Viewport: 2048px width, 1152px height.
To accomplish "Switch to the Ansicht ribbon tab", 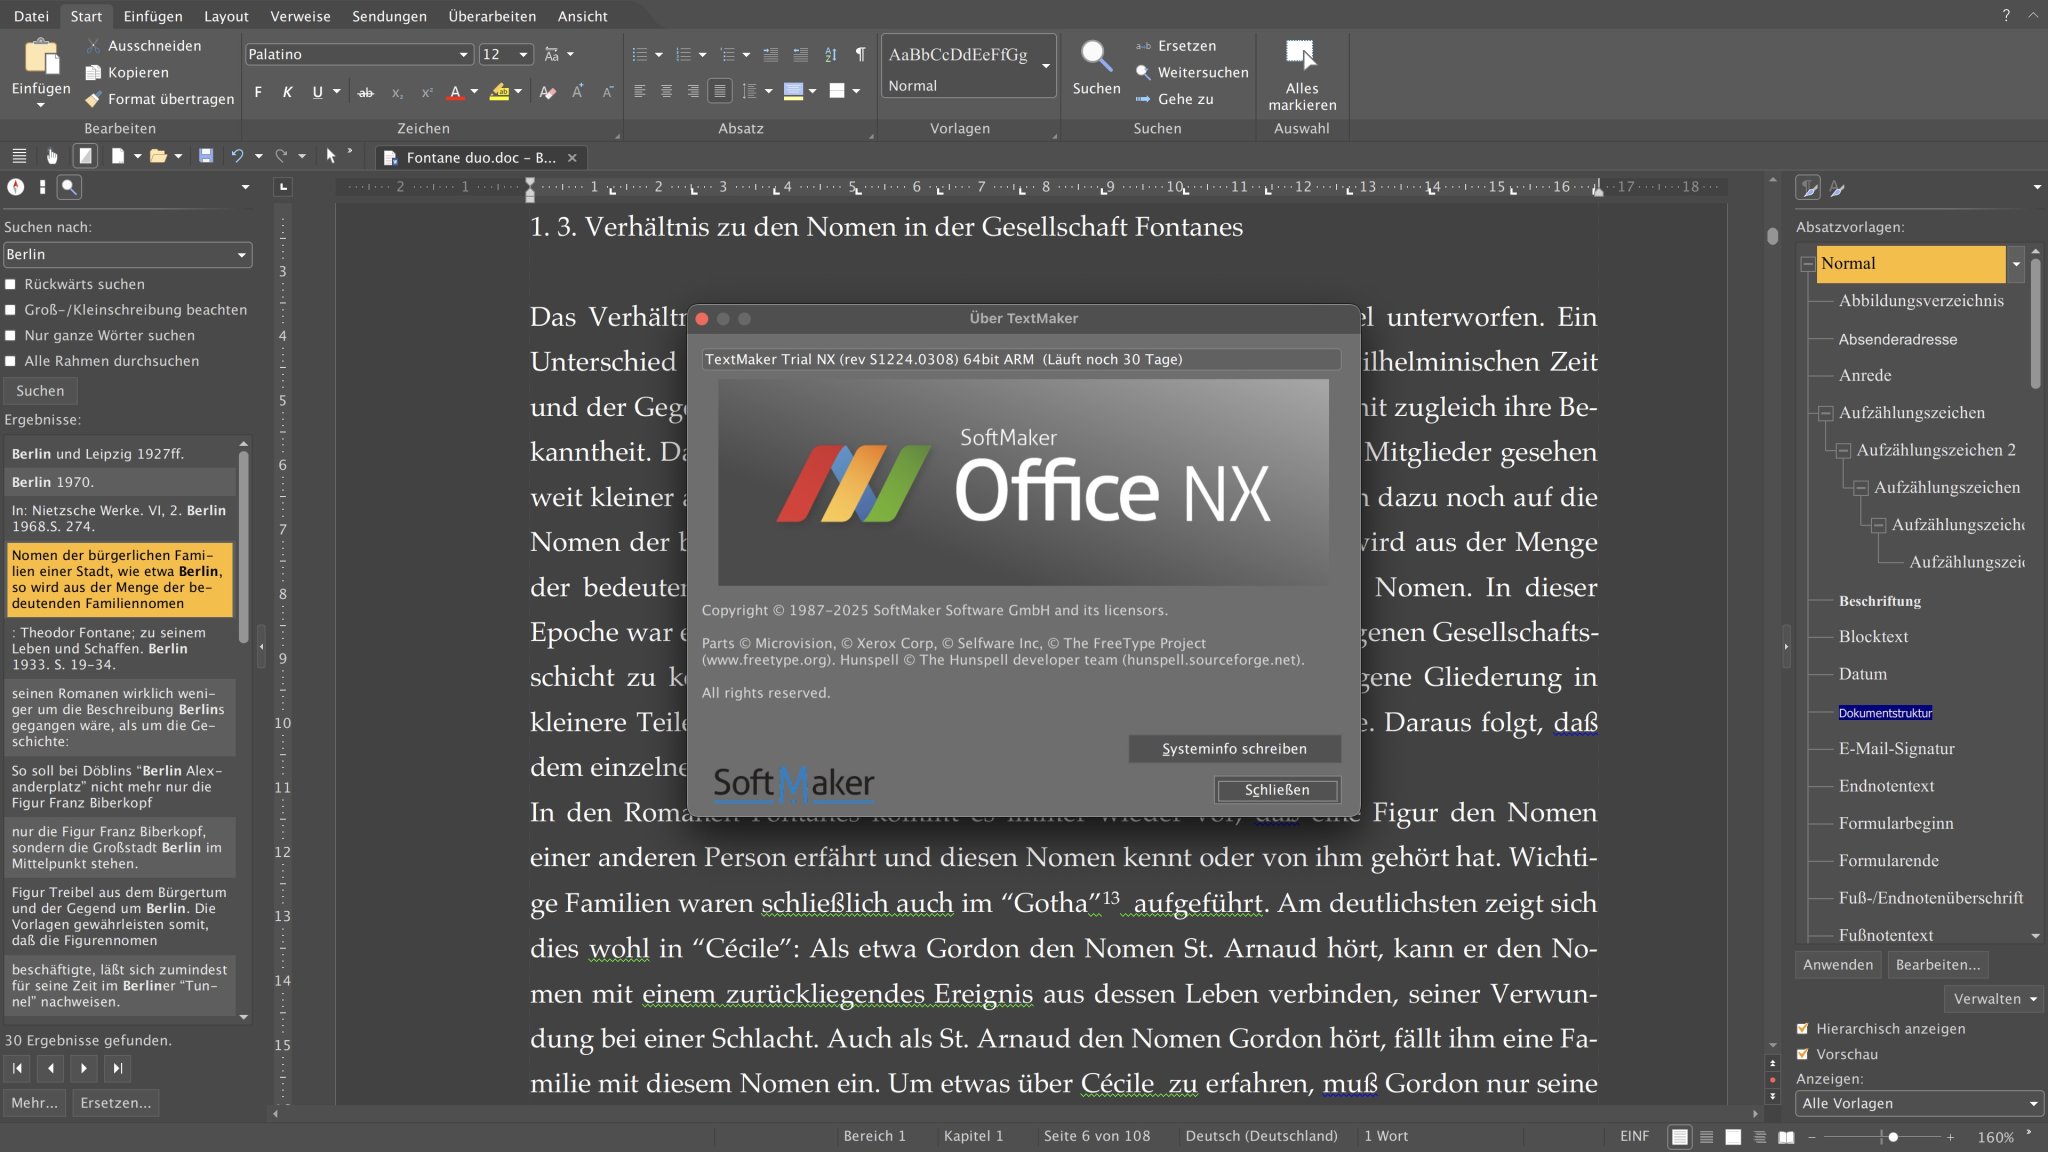I will (583, 16).
